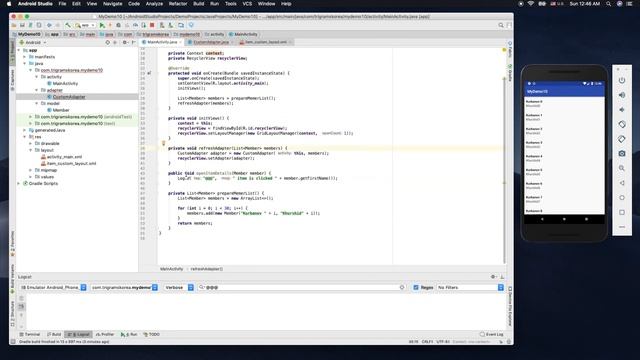
Task: Take emulator screenshot with camera icon
Action: [622, 153]
